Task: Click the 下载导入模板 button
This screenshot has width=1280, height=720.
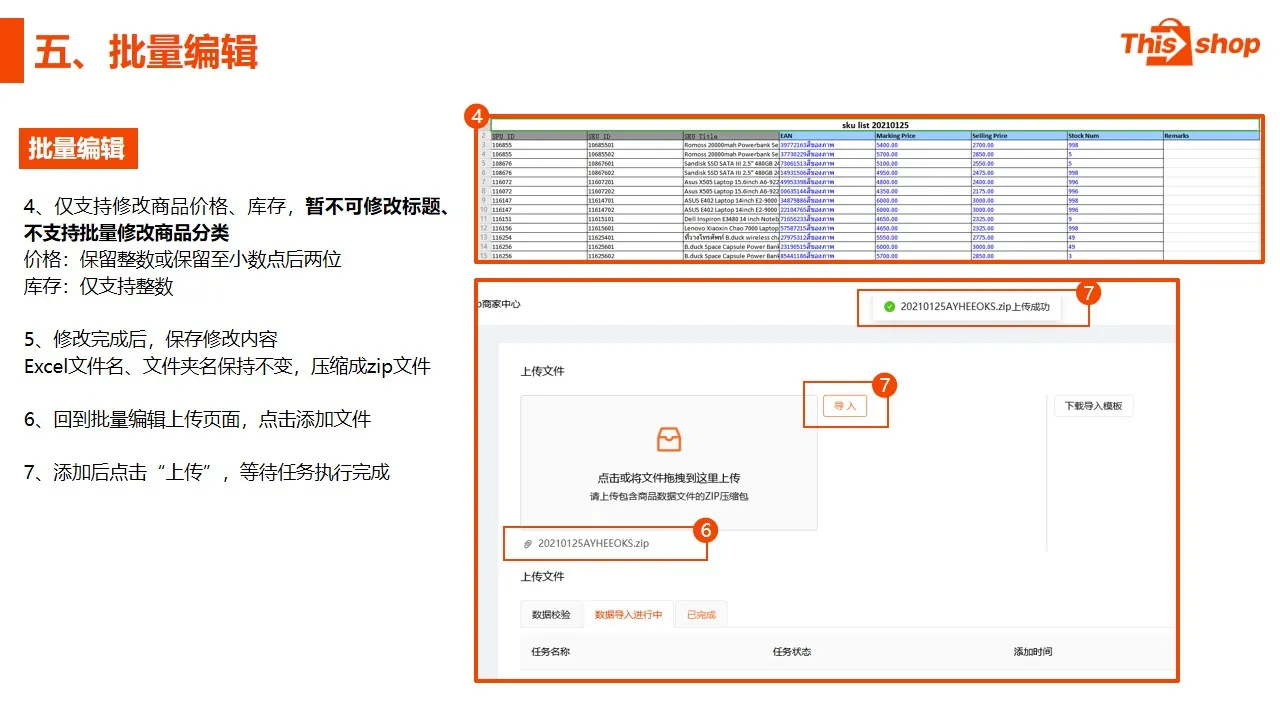Action: point(1094,406)
